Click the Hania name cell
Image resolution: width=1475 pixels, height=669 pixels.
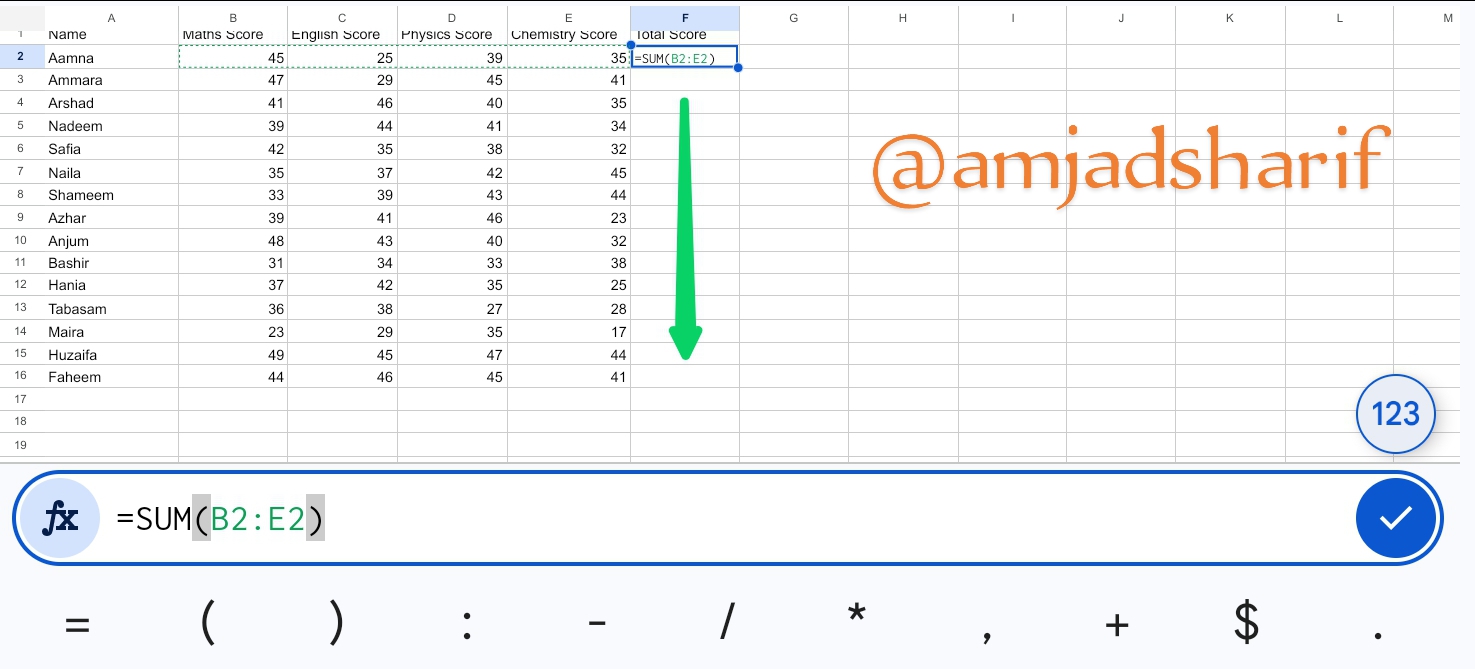pyautogui.click(x=110, y=285)
